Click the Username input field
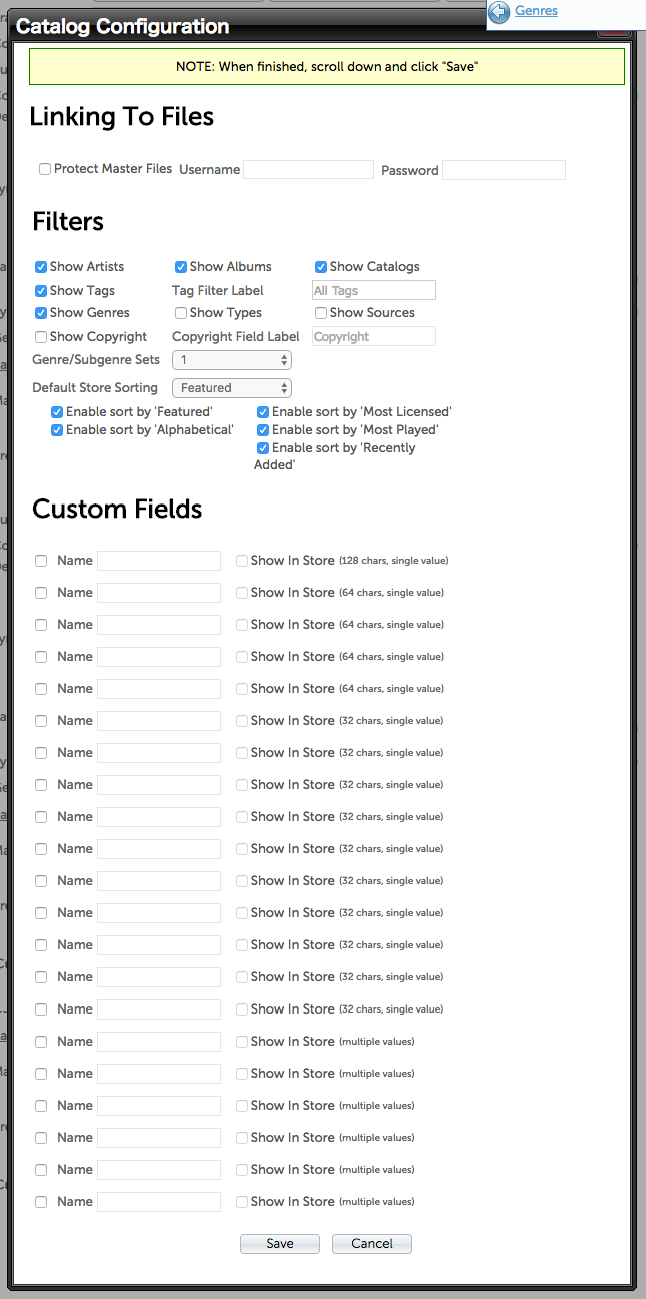The image size is (646, 1299). click(x=308, y=170)
